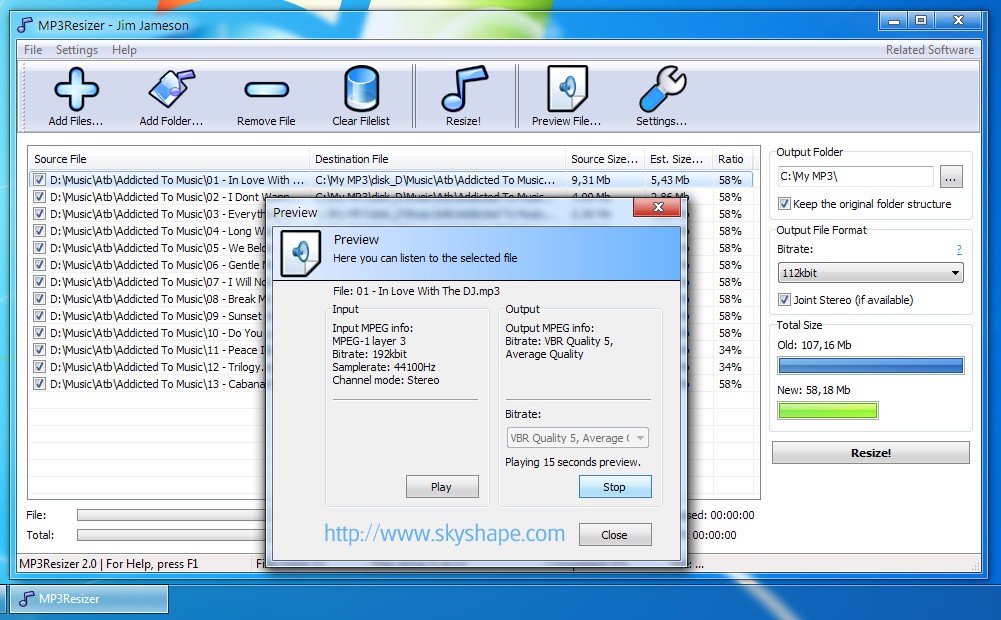Uncheck the 01 - In Love With file checkbox
Image resolution: width=1001 pixels, height=620 pixels.
pyautogui.click(x=39, y=180)
